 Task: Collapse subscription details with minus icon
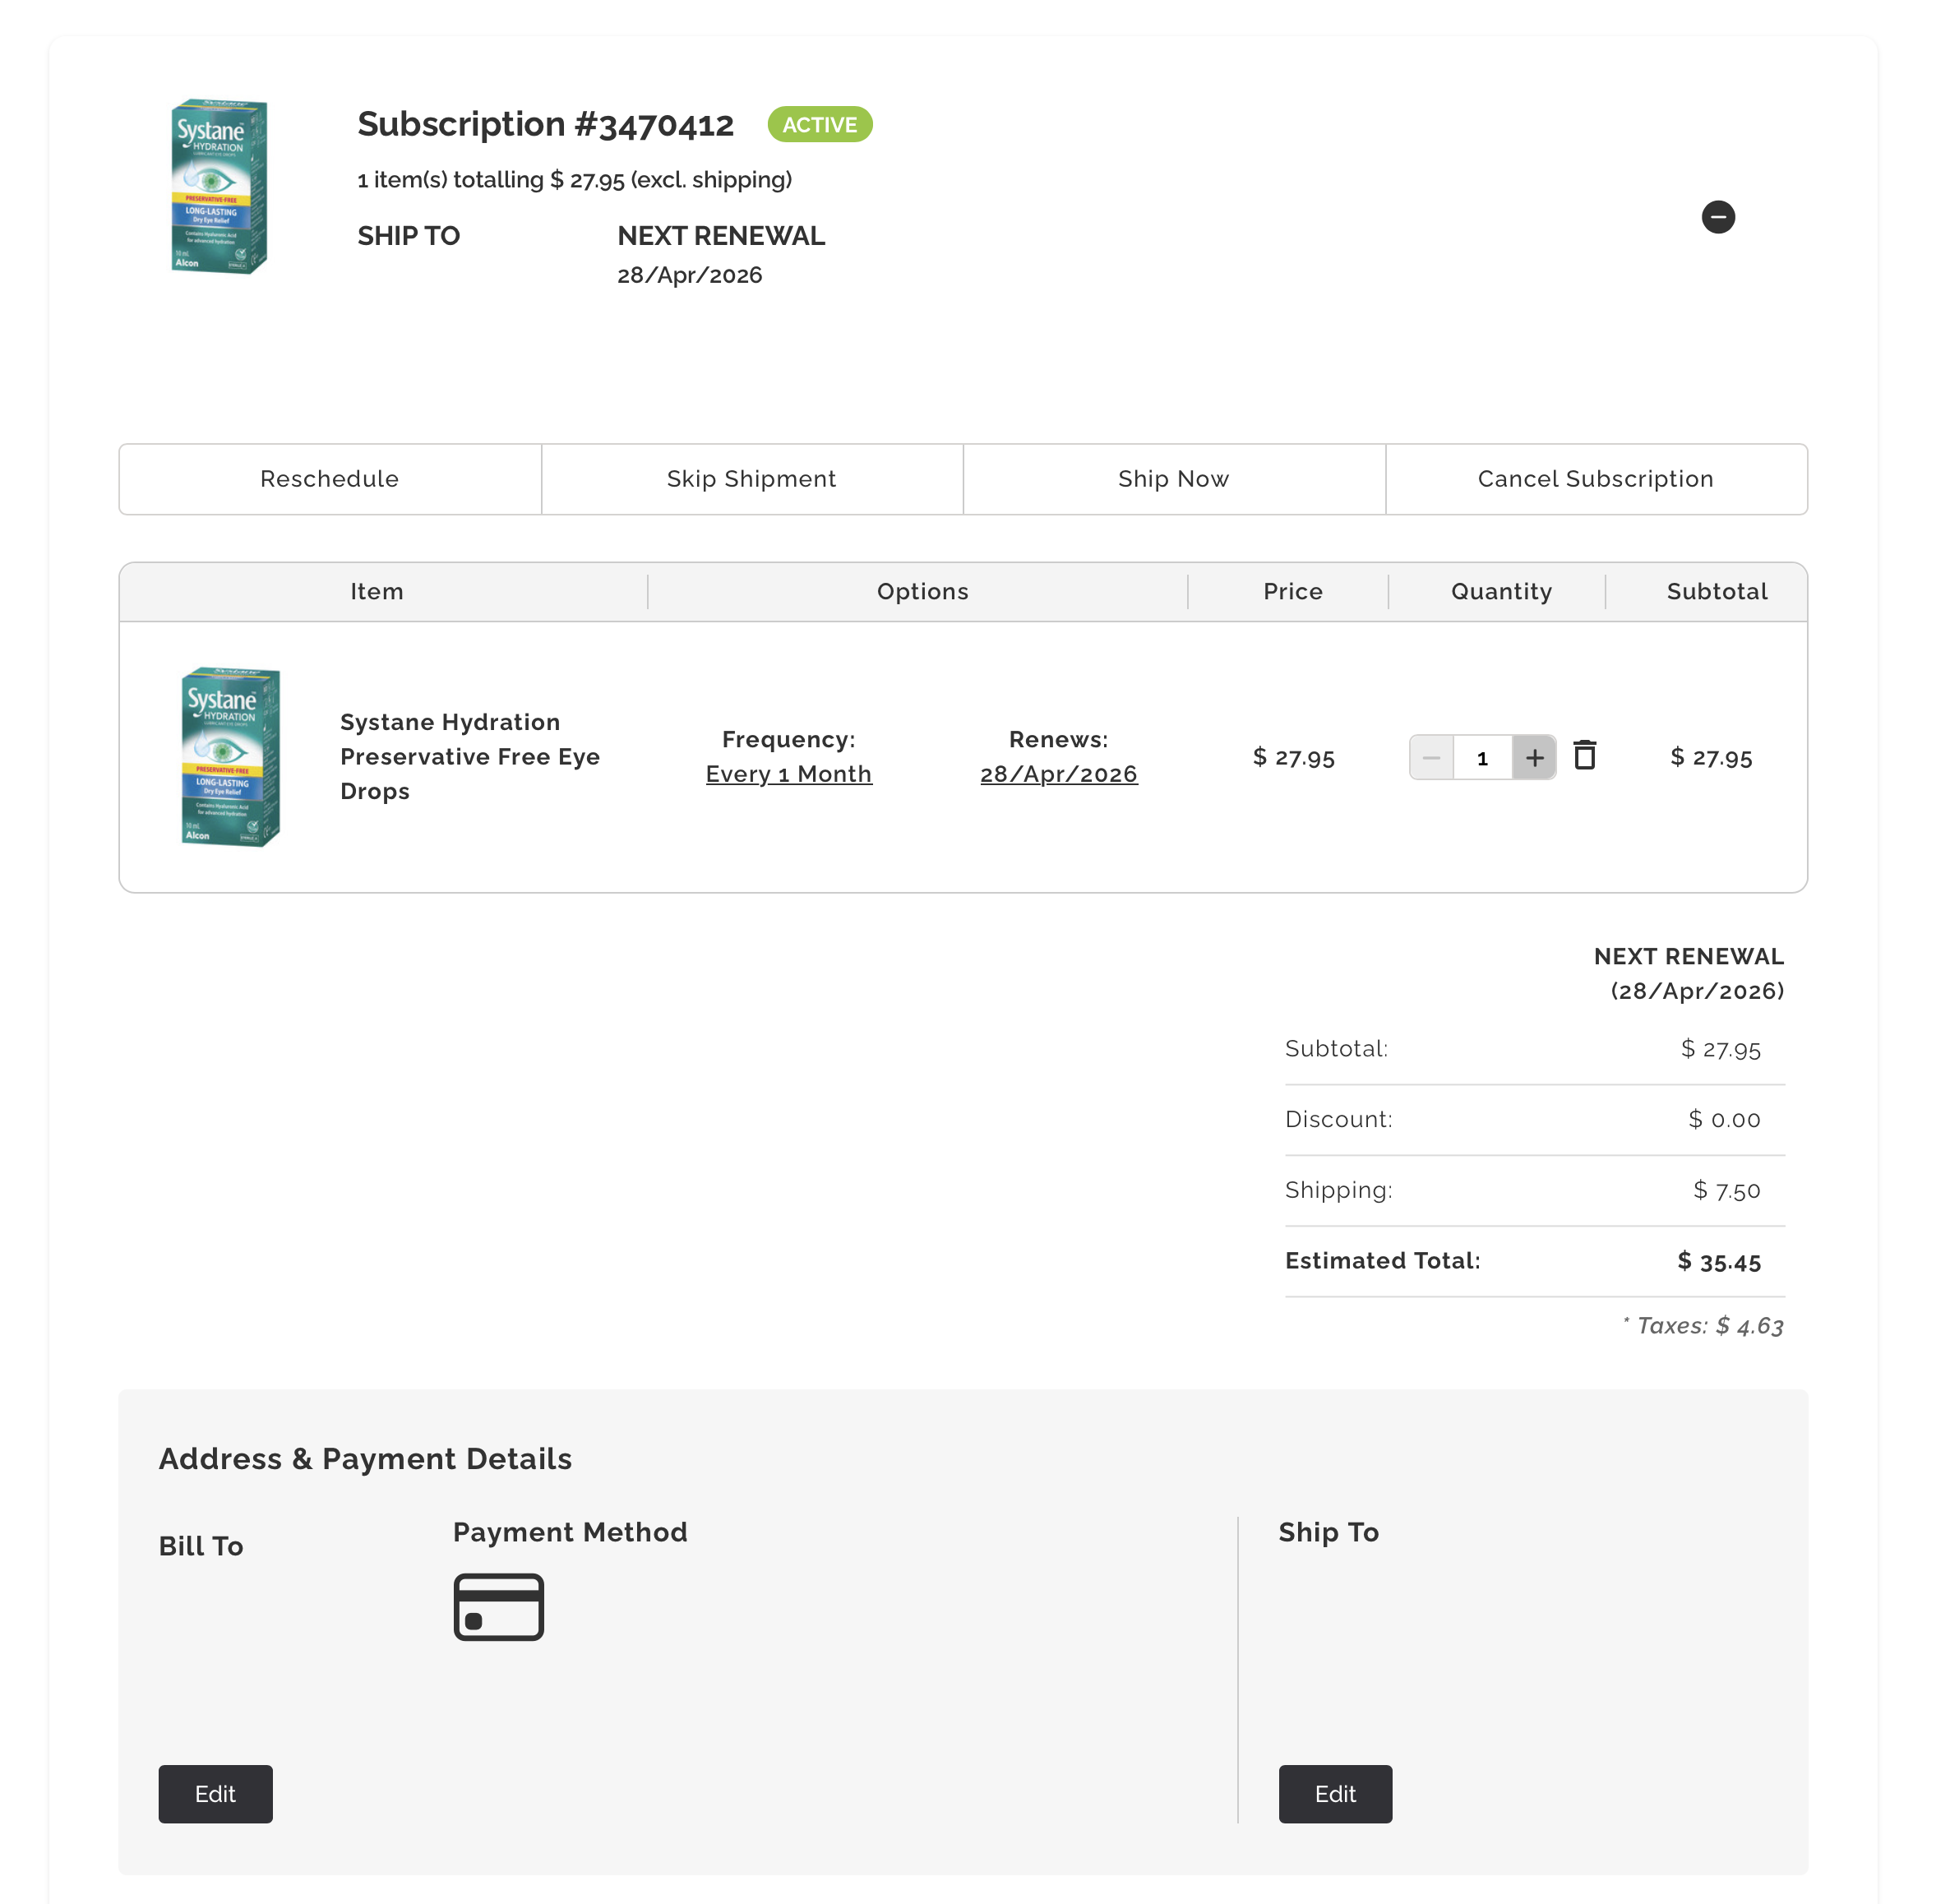click(1717, 217)
